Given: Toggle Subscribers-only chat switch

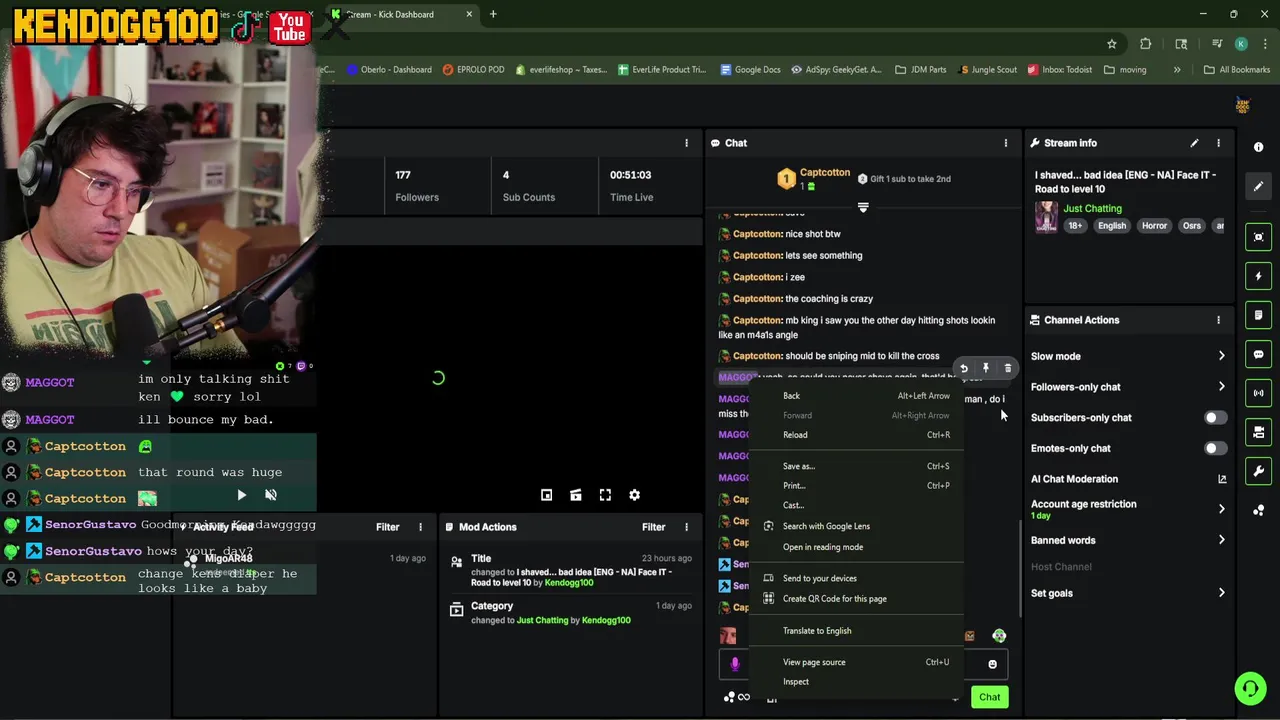Looking at the screenshot, I should (x=1215, y=418).
